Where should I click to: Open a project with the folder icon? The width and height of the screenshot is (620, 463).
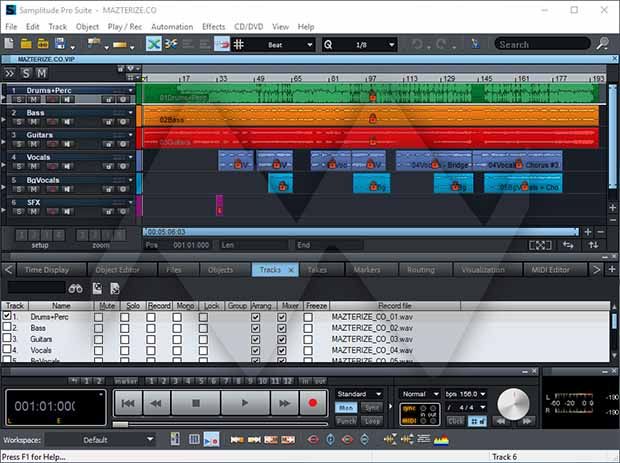point(26,43)
